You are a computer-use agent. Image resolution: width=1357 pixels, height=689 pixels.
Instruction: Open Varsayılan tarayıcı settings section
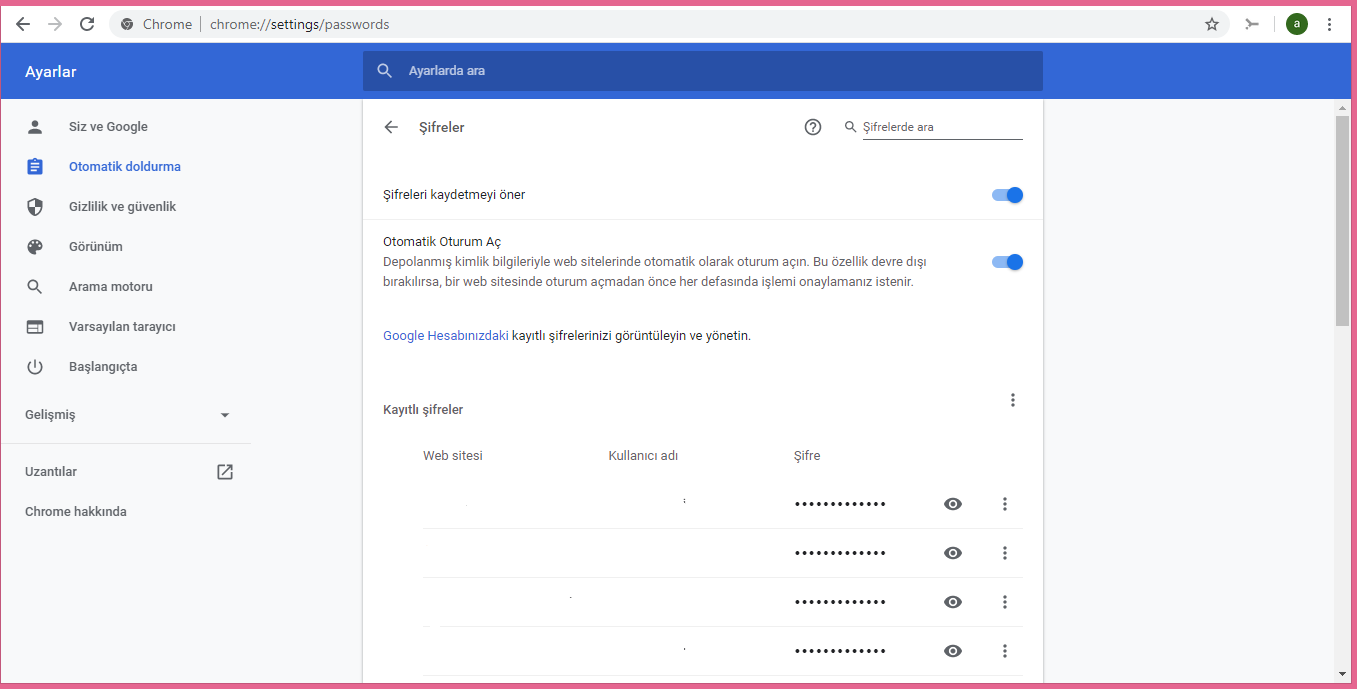pos(35,326)
